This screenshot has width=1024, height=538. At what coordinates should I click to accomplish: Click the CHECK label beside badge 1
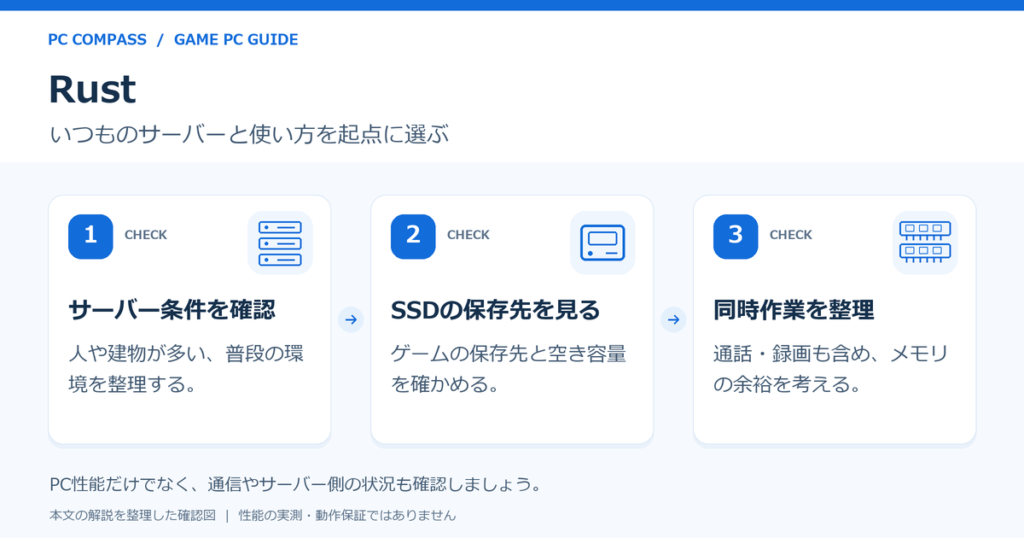(146, 235)
